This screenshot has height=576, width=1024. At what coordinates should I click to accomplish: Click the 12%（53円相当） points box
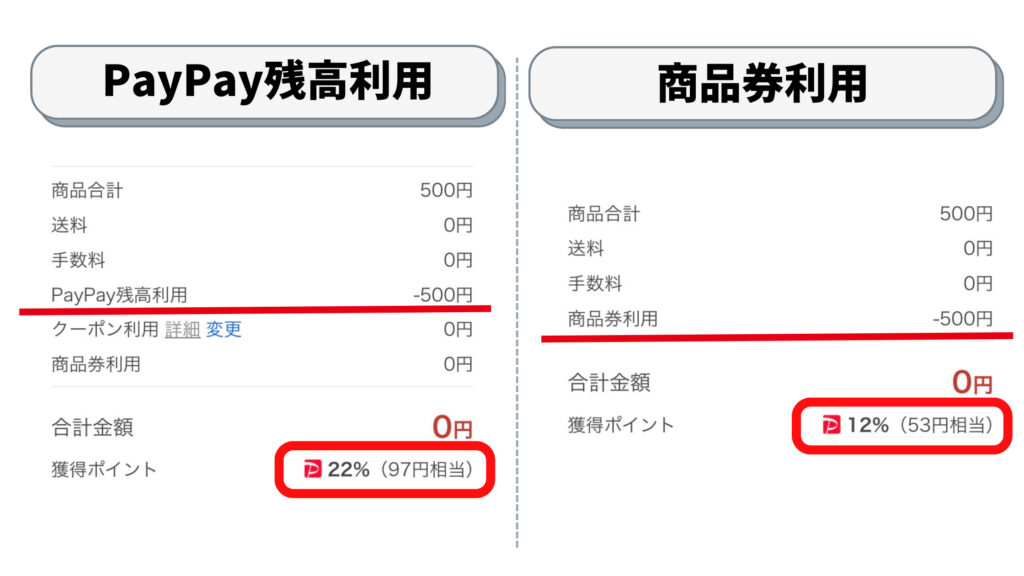[x=902, y=426]
